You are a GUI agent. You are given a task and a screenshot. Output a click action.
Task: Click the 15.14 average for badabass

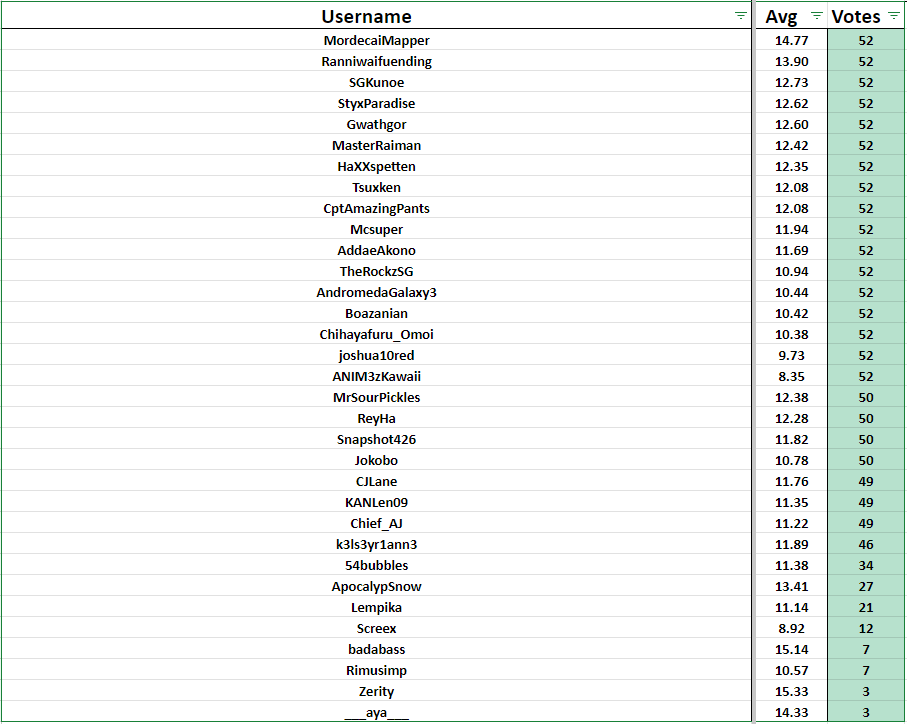click(x=790, y=650)
